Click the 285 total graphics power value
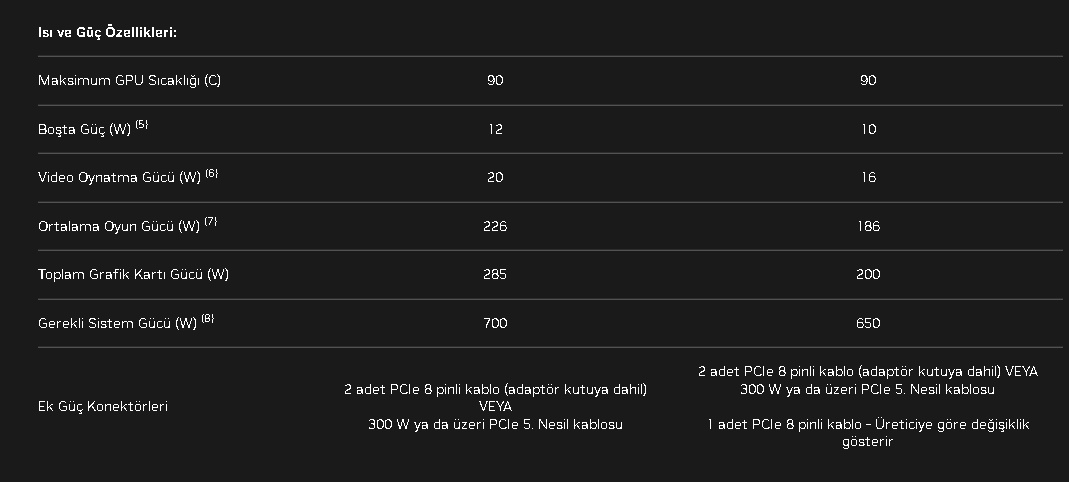This screenshot has width=1069, height=482. point(495,274)
